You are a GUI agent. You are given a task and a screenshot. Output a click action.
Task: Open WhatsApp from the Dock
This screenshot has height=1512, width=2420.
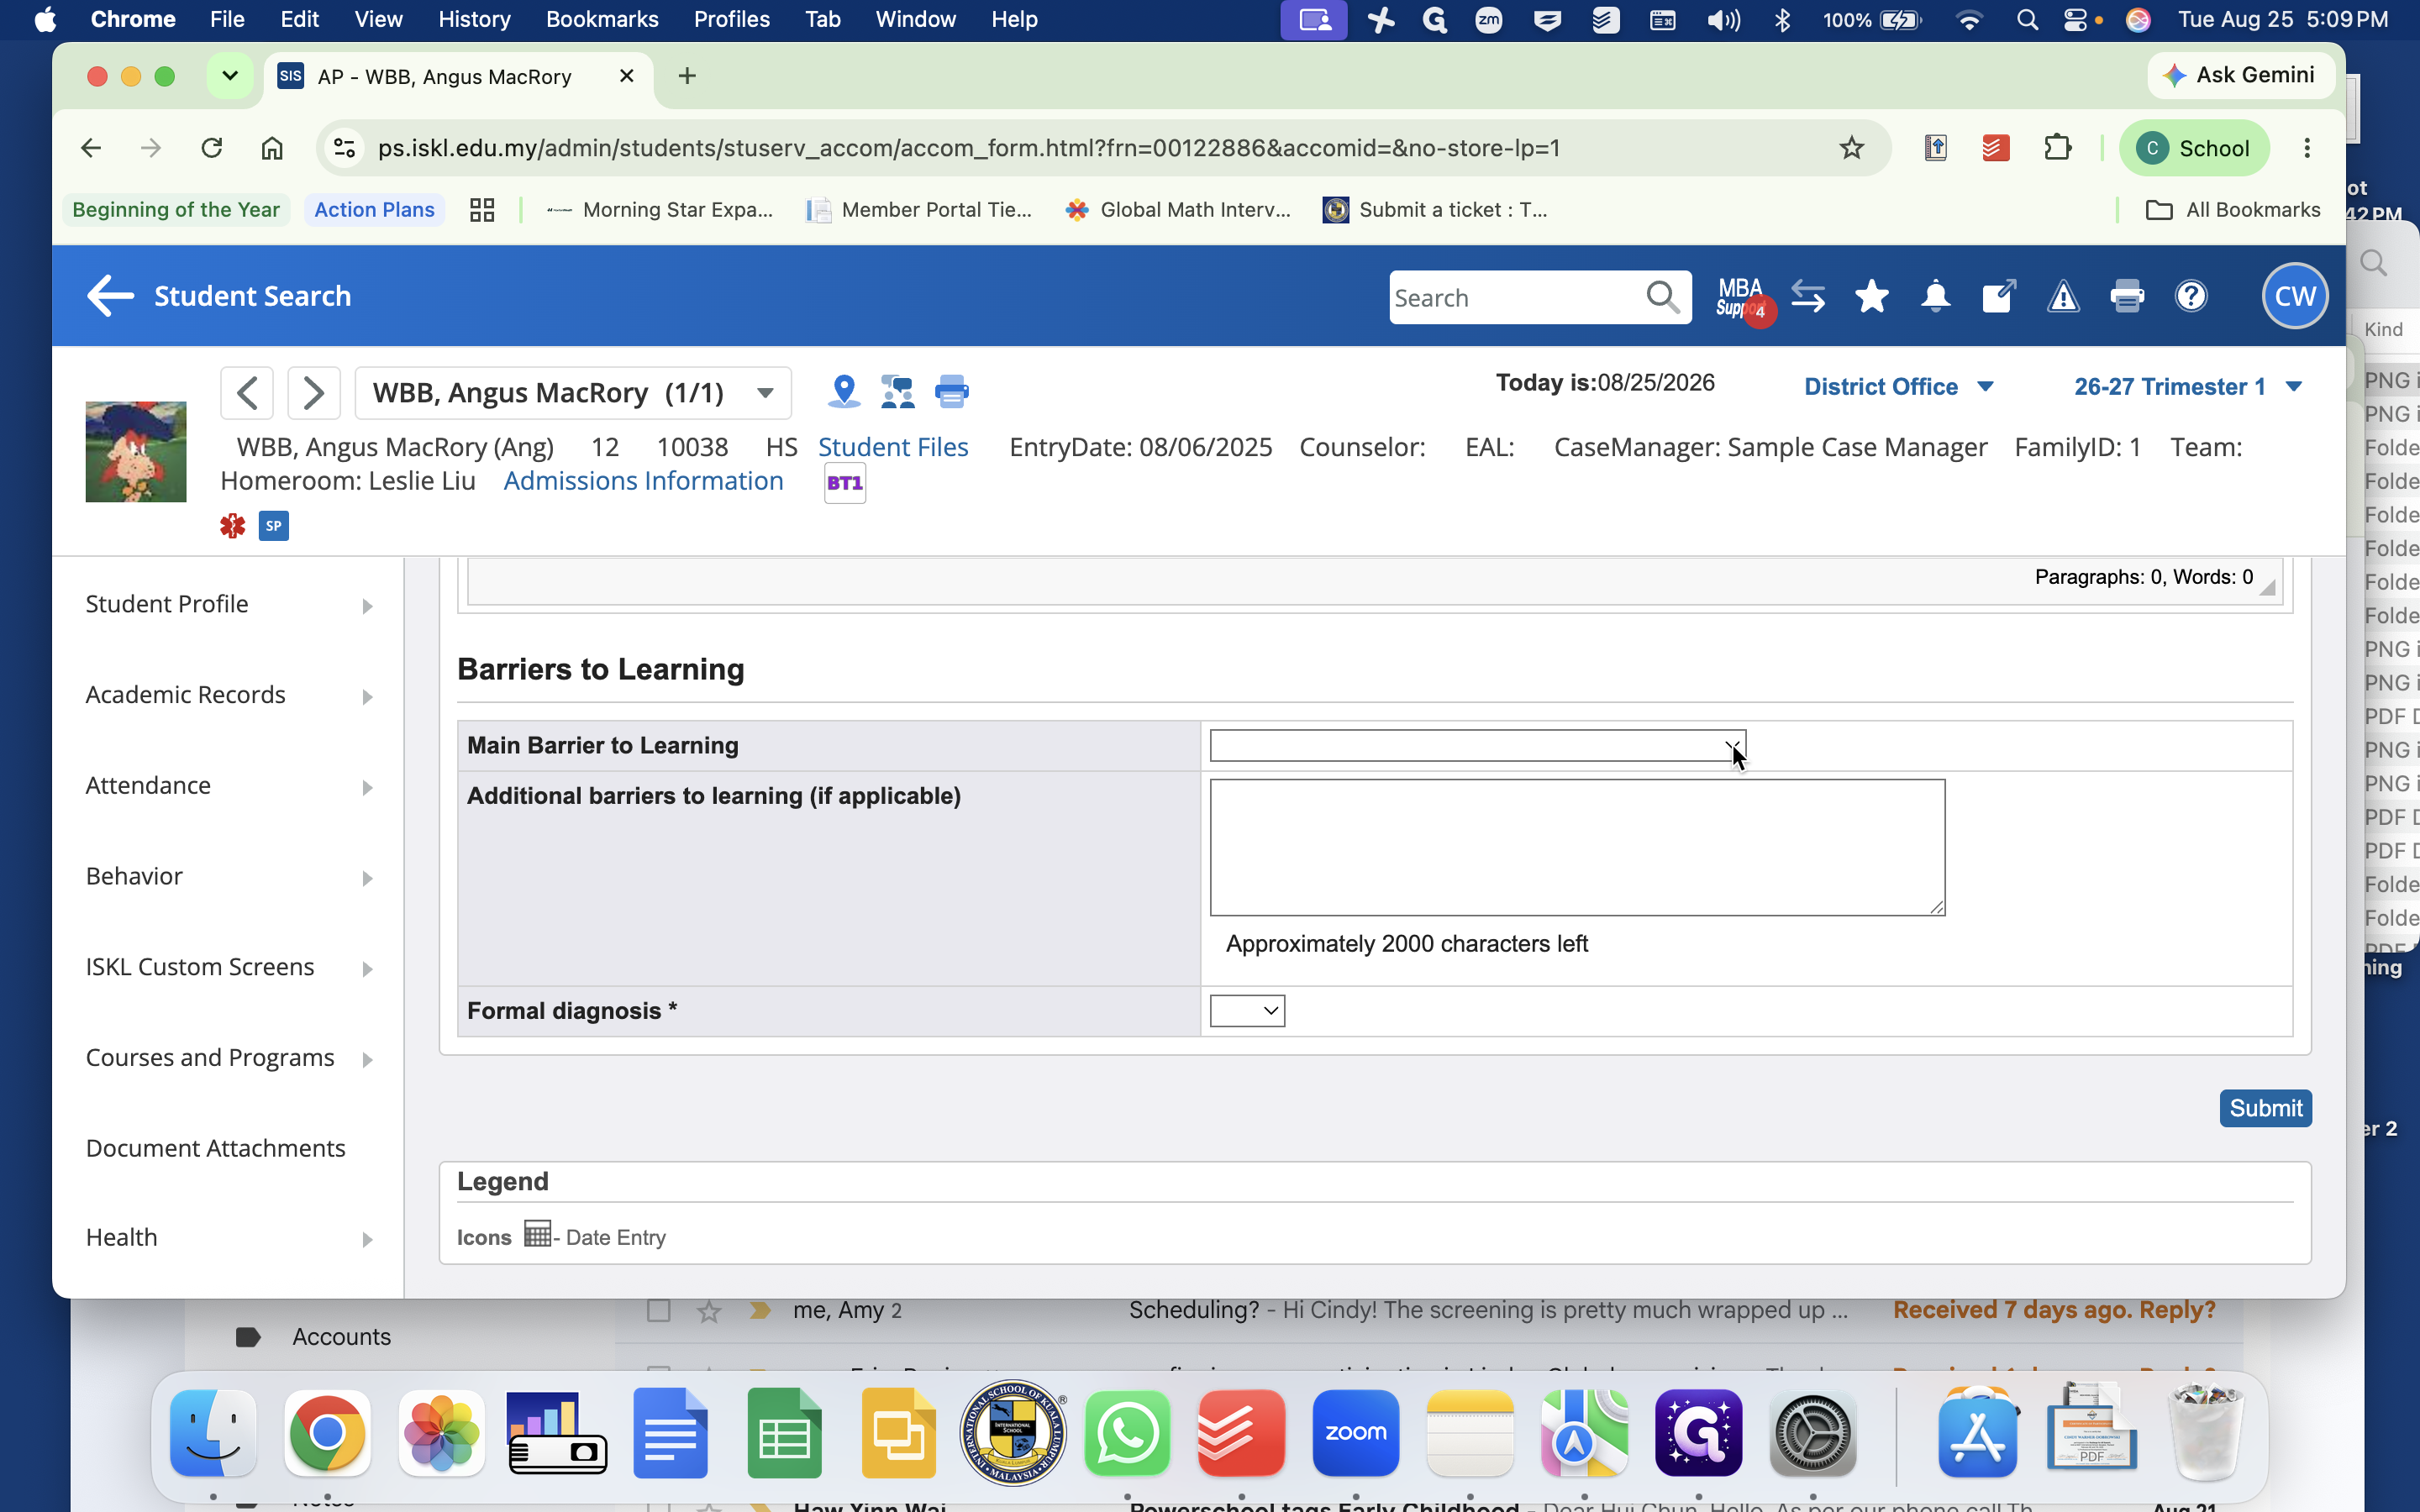pyautogui.click(x=1127, y=1433)
